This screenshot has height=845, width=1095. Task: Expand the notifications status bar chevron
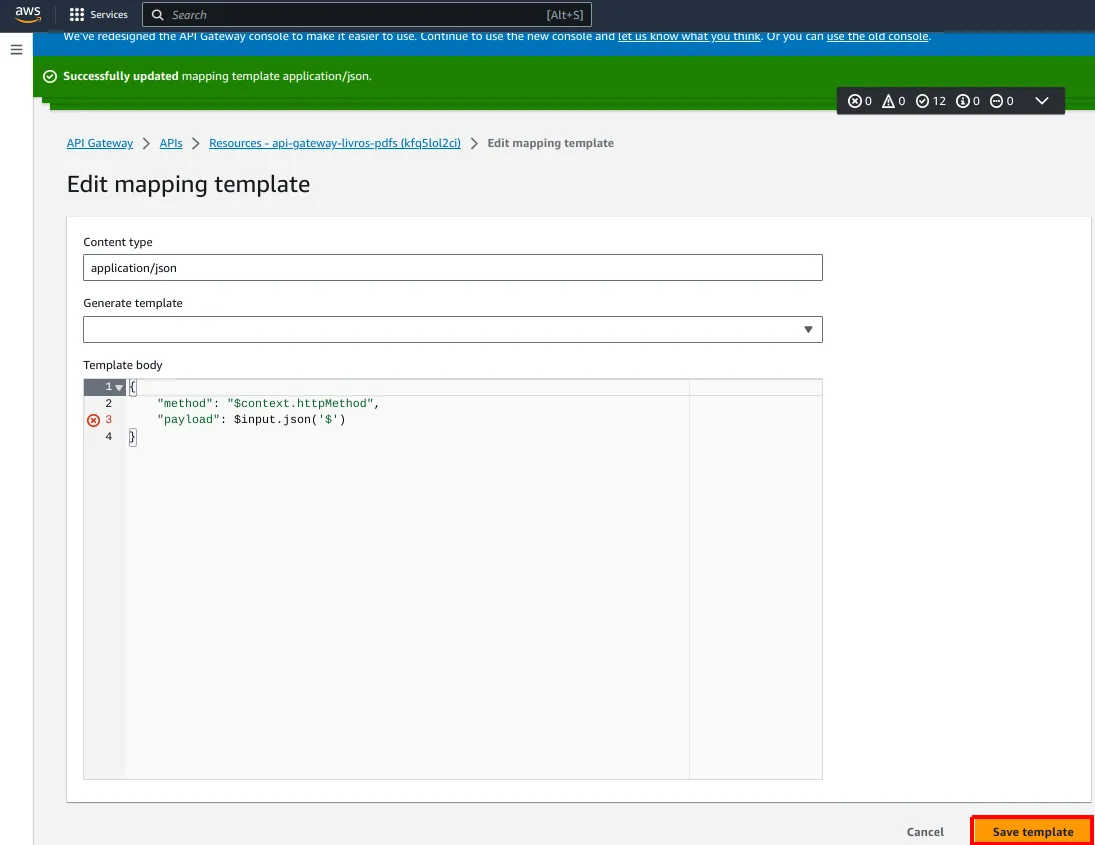(x=1042, y=101)
